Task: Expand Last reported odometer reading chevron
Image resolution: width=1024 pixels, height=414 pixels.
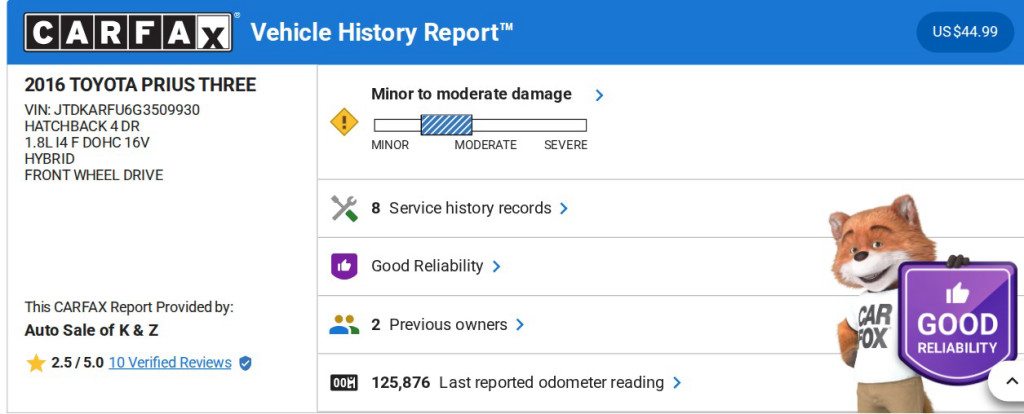Action: [677, 383]
